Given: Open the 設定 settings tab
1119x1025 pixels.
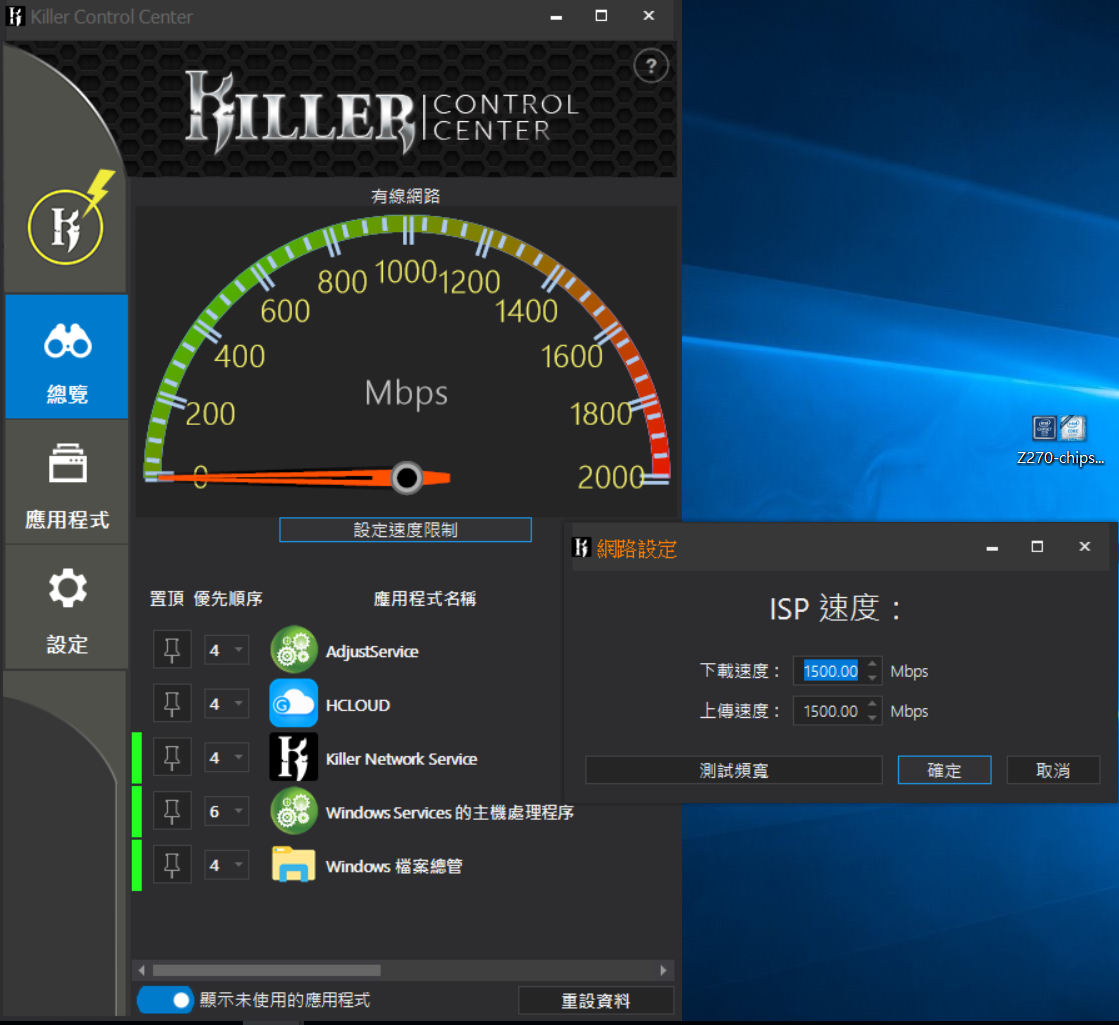Looking at the screenshot, I should tap(67, 607).
